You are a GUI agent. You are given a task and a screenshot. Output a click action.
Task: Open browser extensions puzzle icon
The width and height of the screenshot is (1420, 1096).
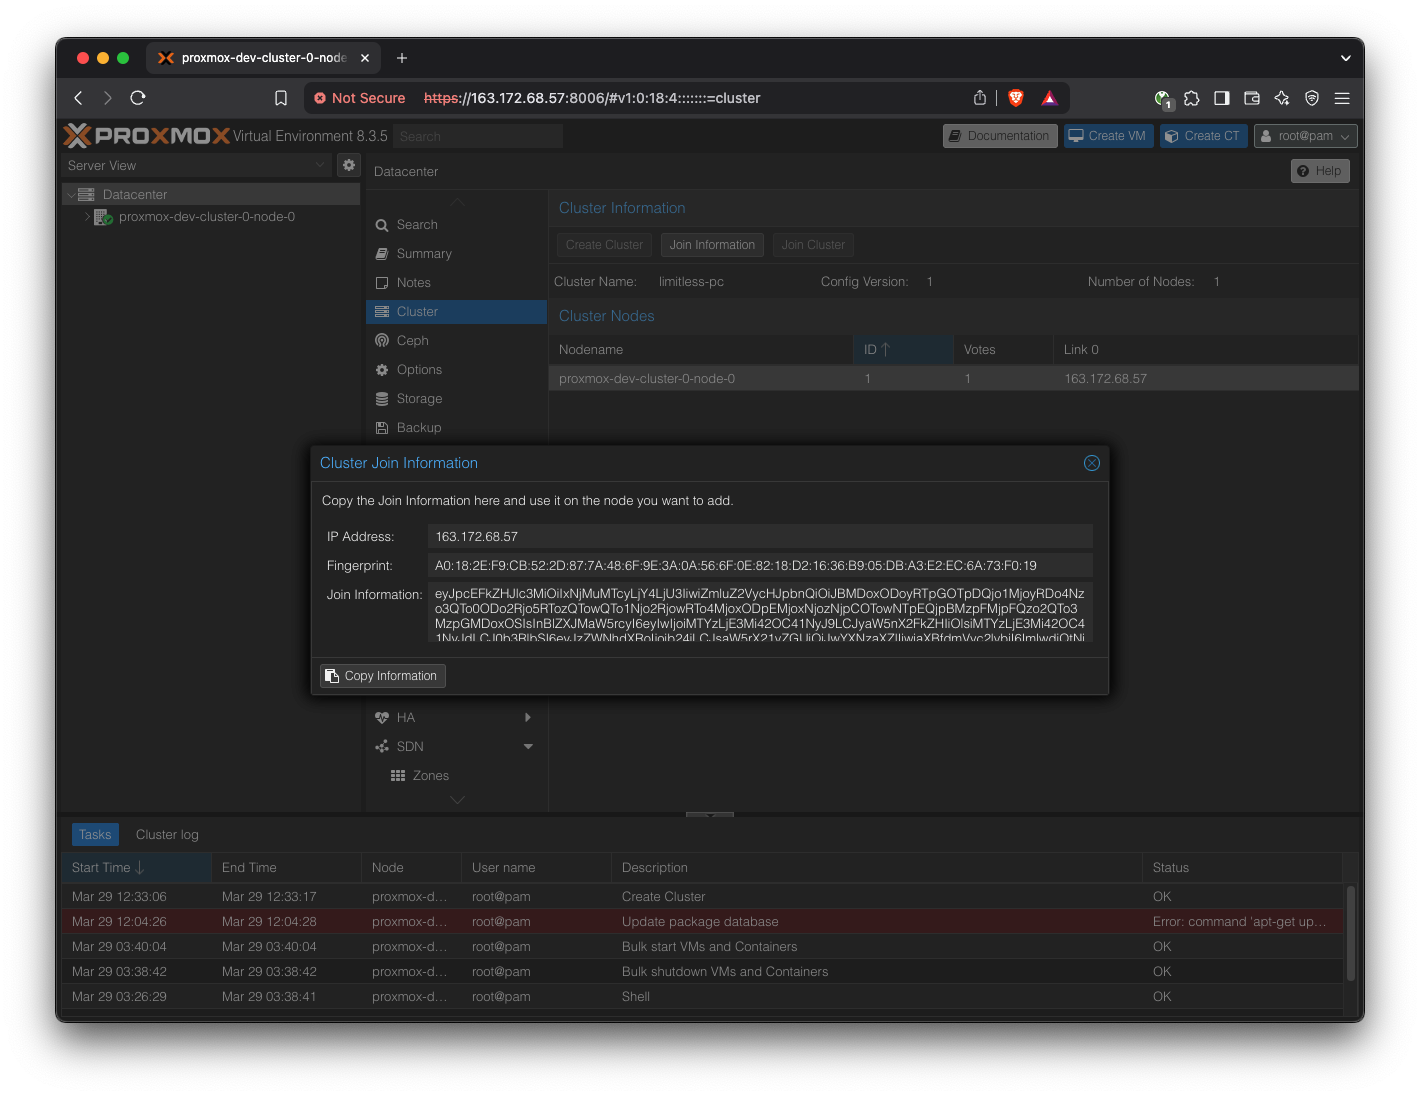pyautogui.click(x=1191, y=98)
